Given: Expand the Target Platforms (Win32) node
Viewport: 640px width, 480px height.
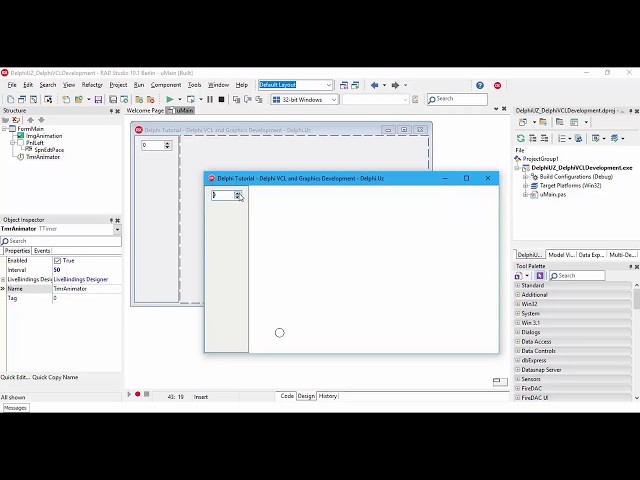Looking at the screenshot, I should coord(526,186).
